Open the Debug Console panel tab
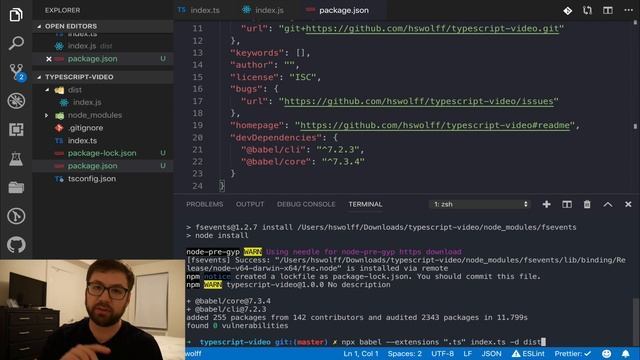640x360 pixels. (x=306, y=204)
